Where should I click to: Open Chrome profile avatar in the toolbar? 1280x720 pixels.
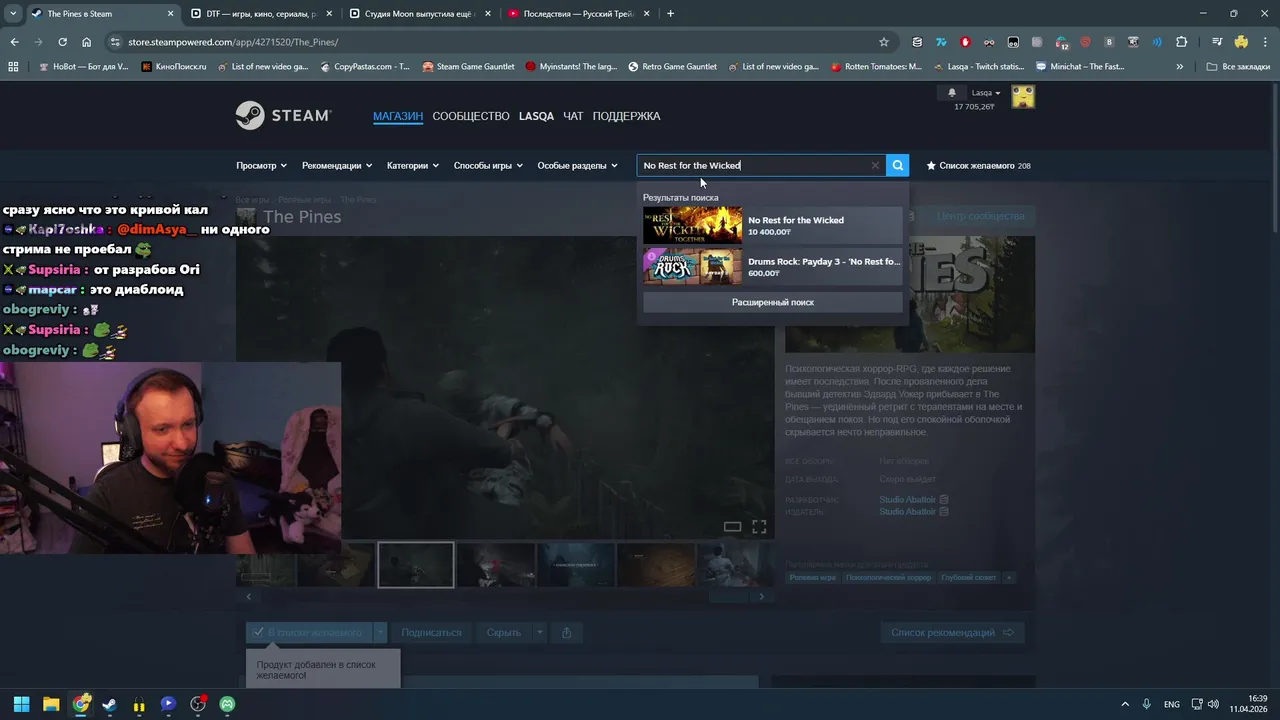(x=1241, y=42)
